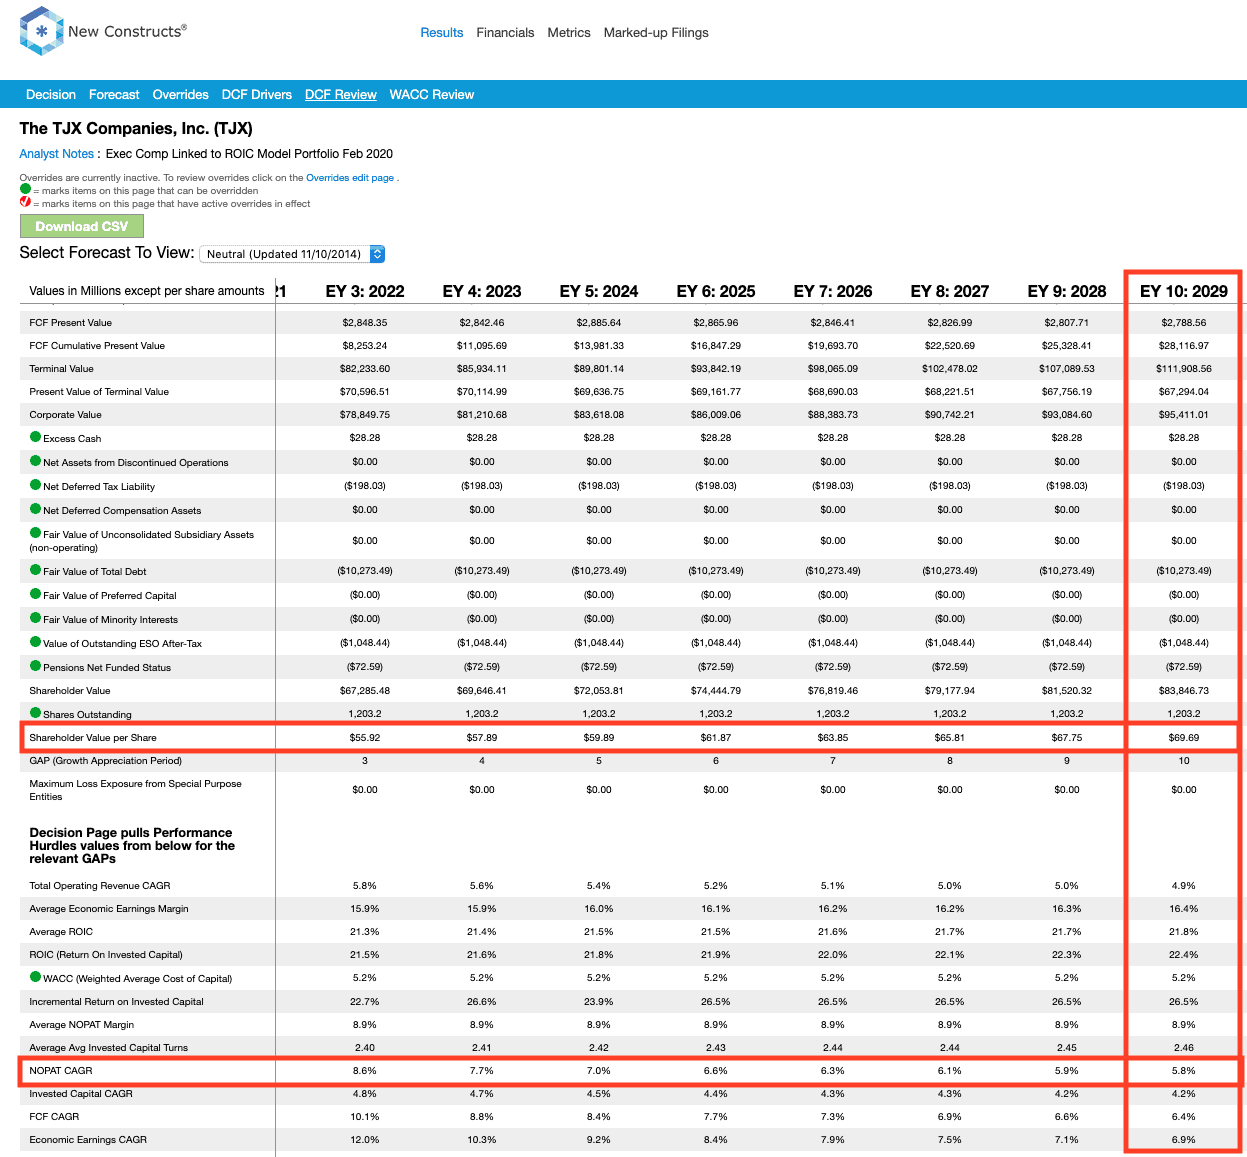Click the $83,846.73 shareholder value cell

(x=1184, y=691)
